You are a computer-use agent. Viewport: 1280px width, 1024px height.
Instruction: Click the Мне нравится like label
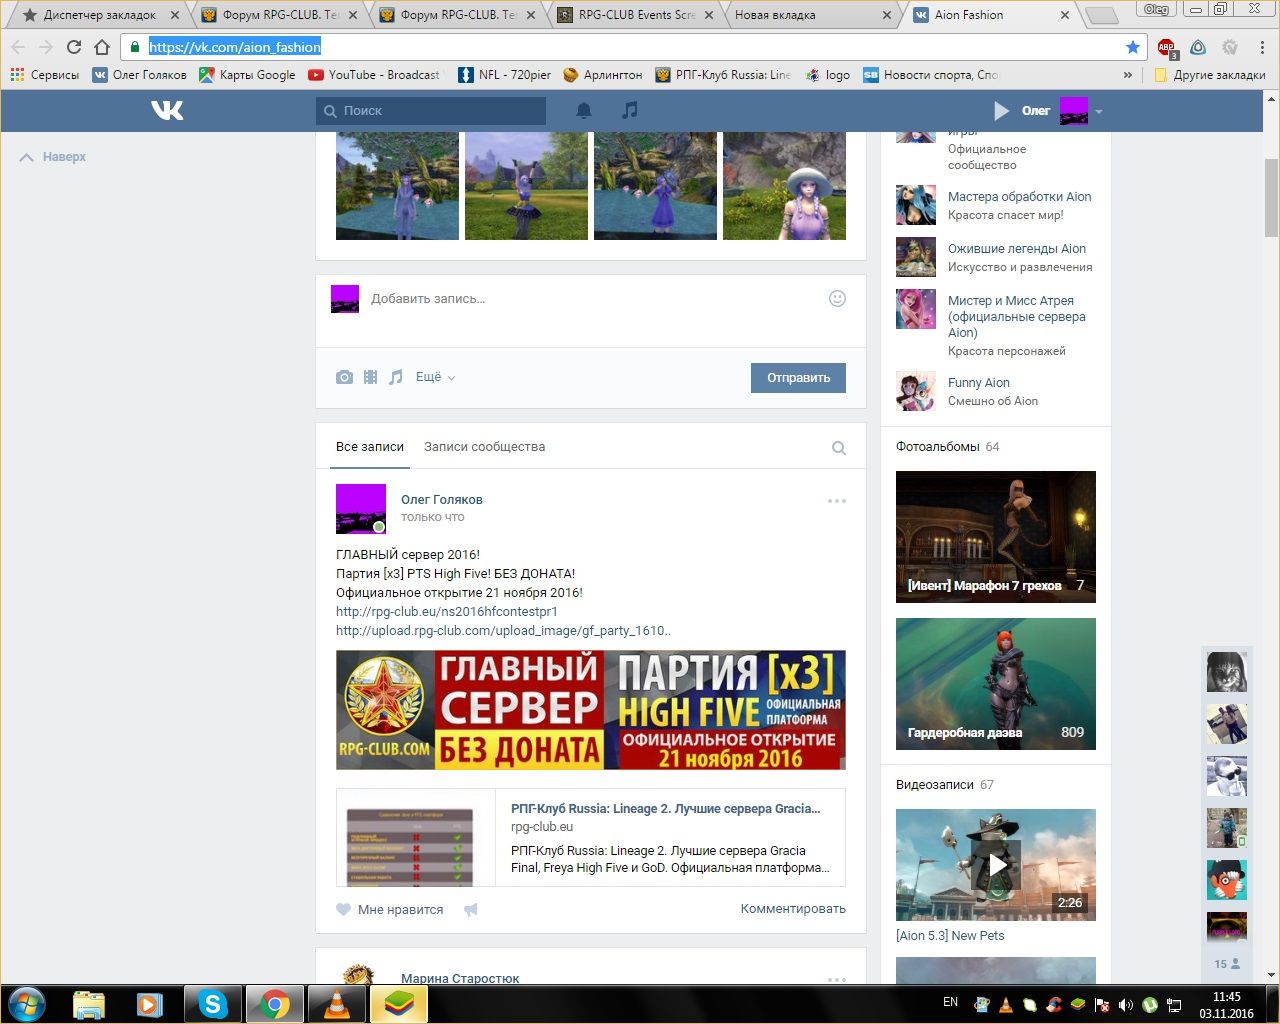point(400,910)
